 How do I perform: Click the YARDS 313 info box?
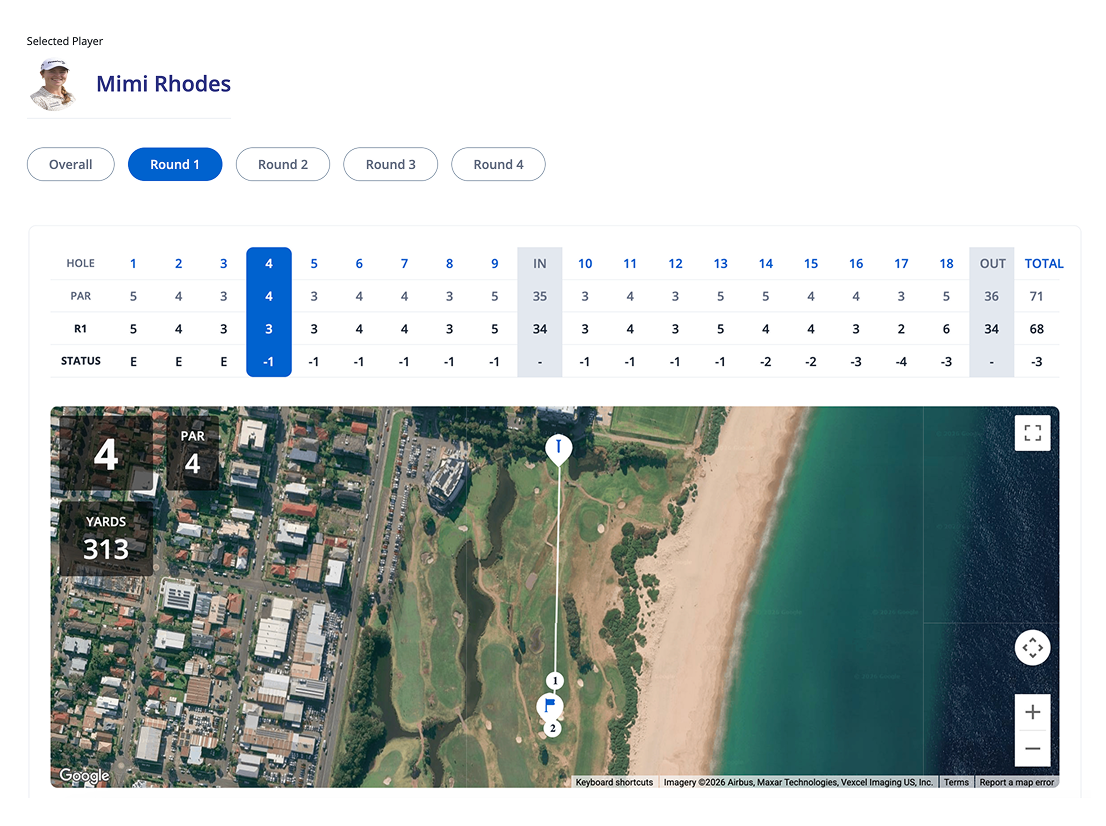pyautogui.click(x=106, y=539)
